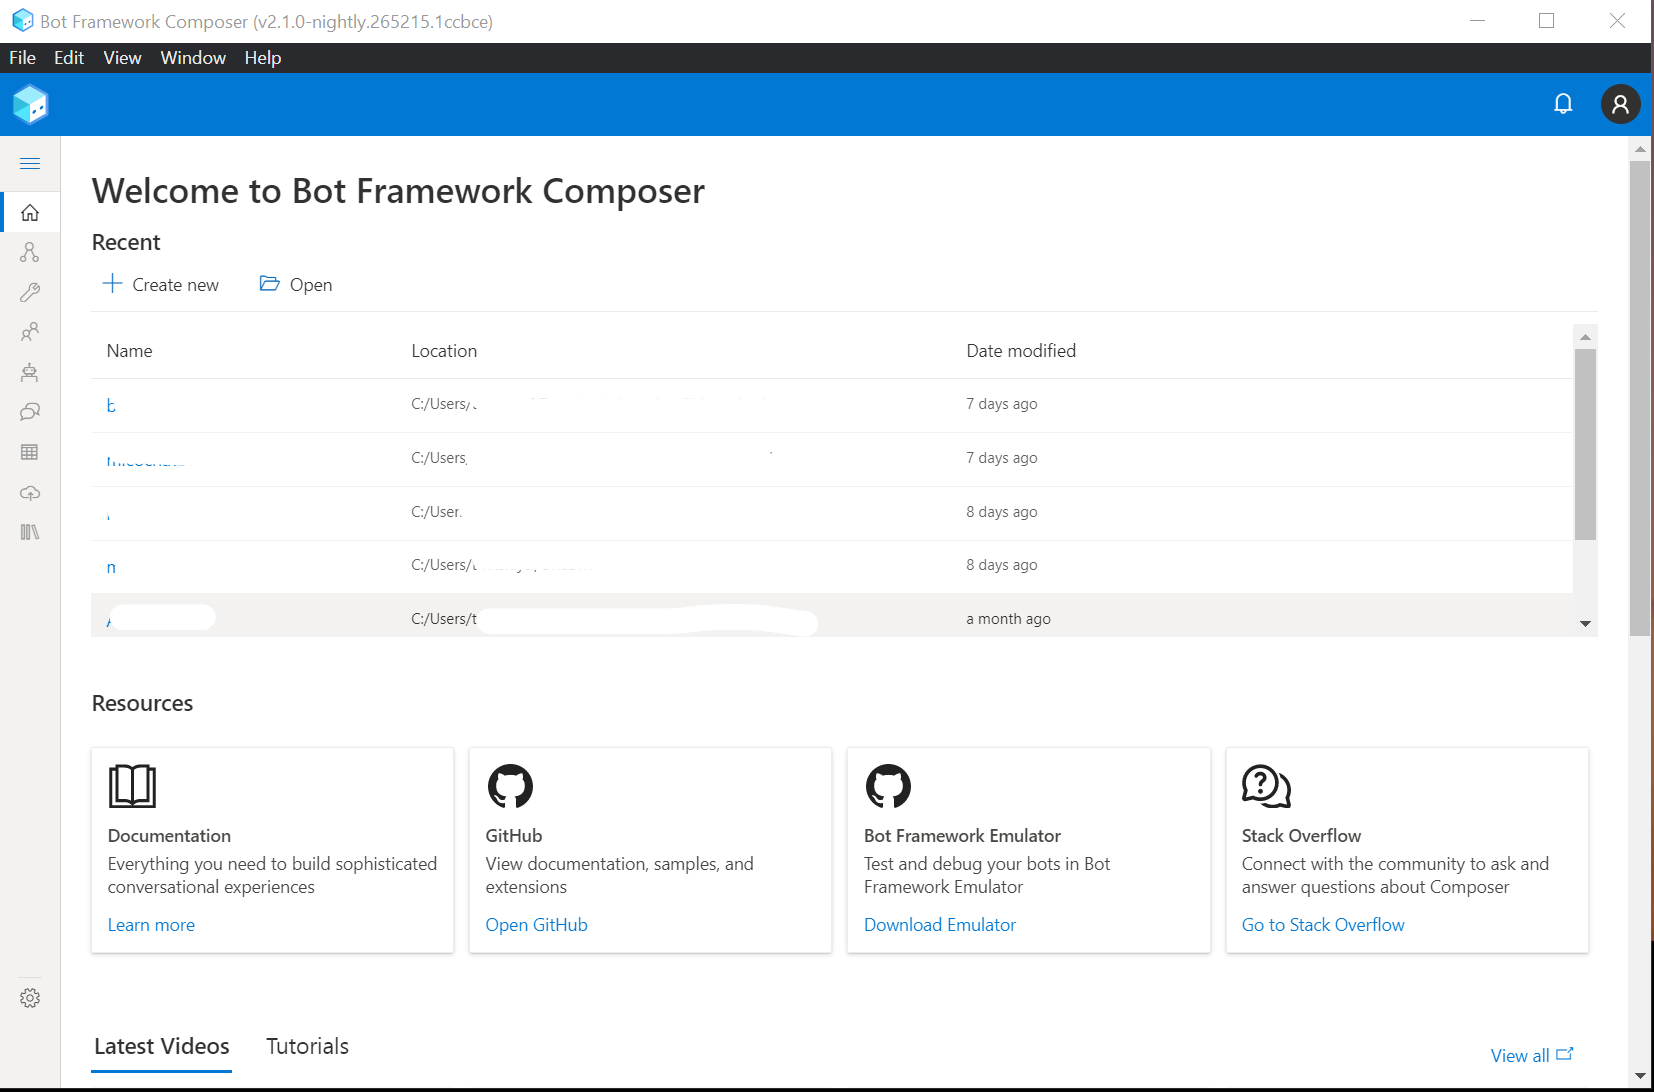Follow the Go to Stack Overflow link

(x=1323, y=925)
